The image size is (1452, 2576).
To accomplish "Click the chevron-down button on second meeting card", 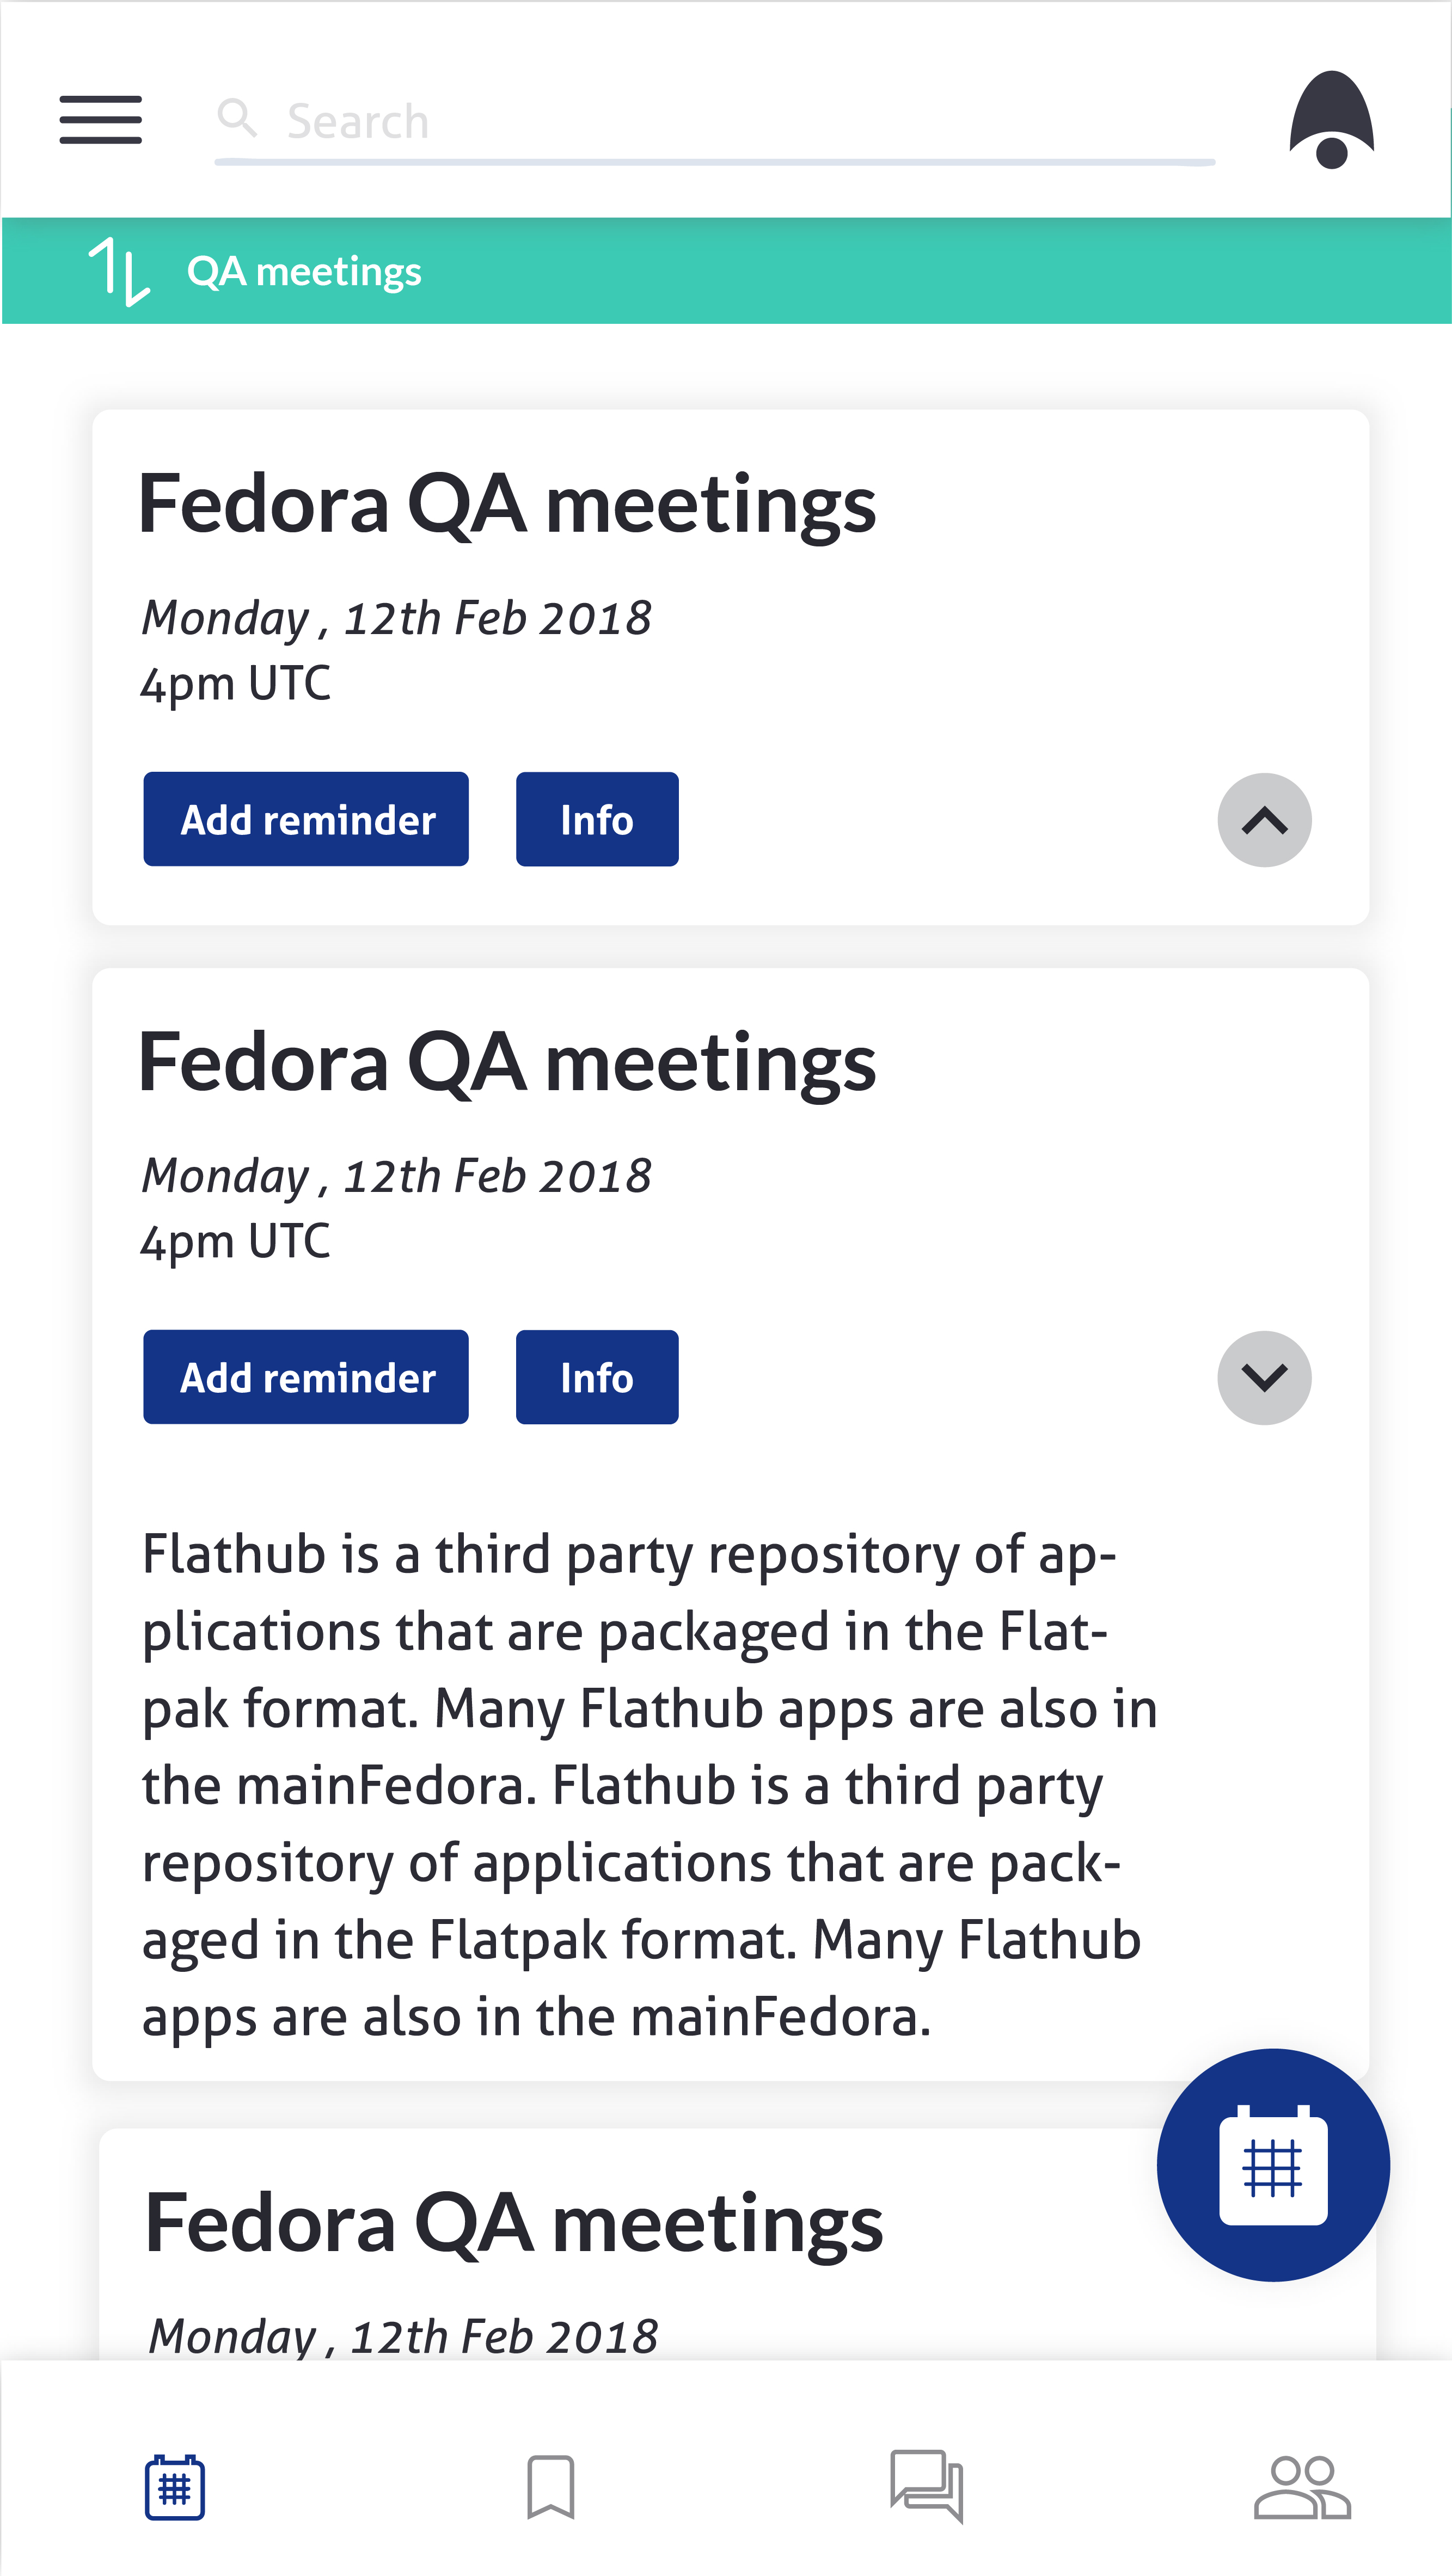I will pos(1264,1378).
